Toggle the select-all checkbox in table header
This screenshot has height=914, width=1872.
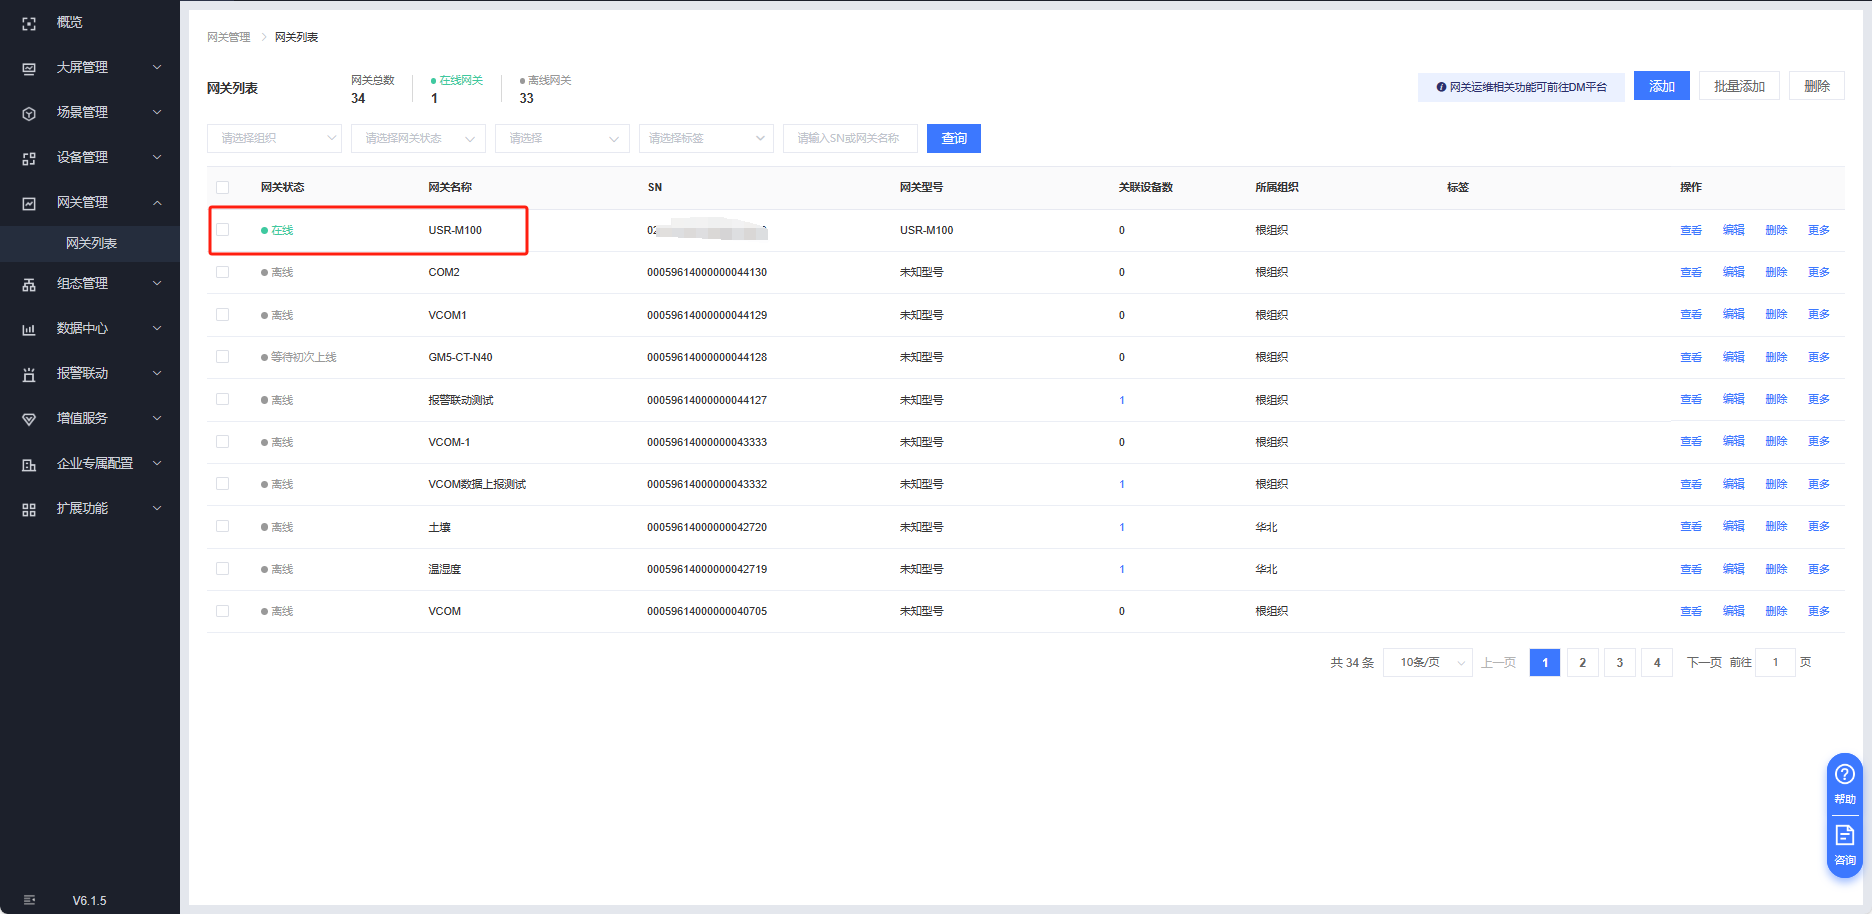tap(222, 187)
